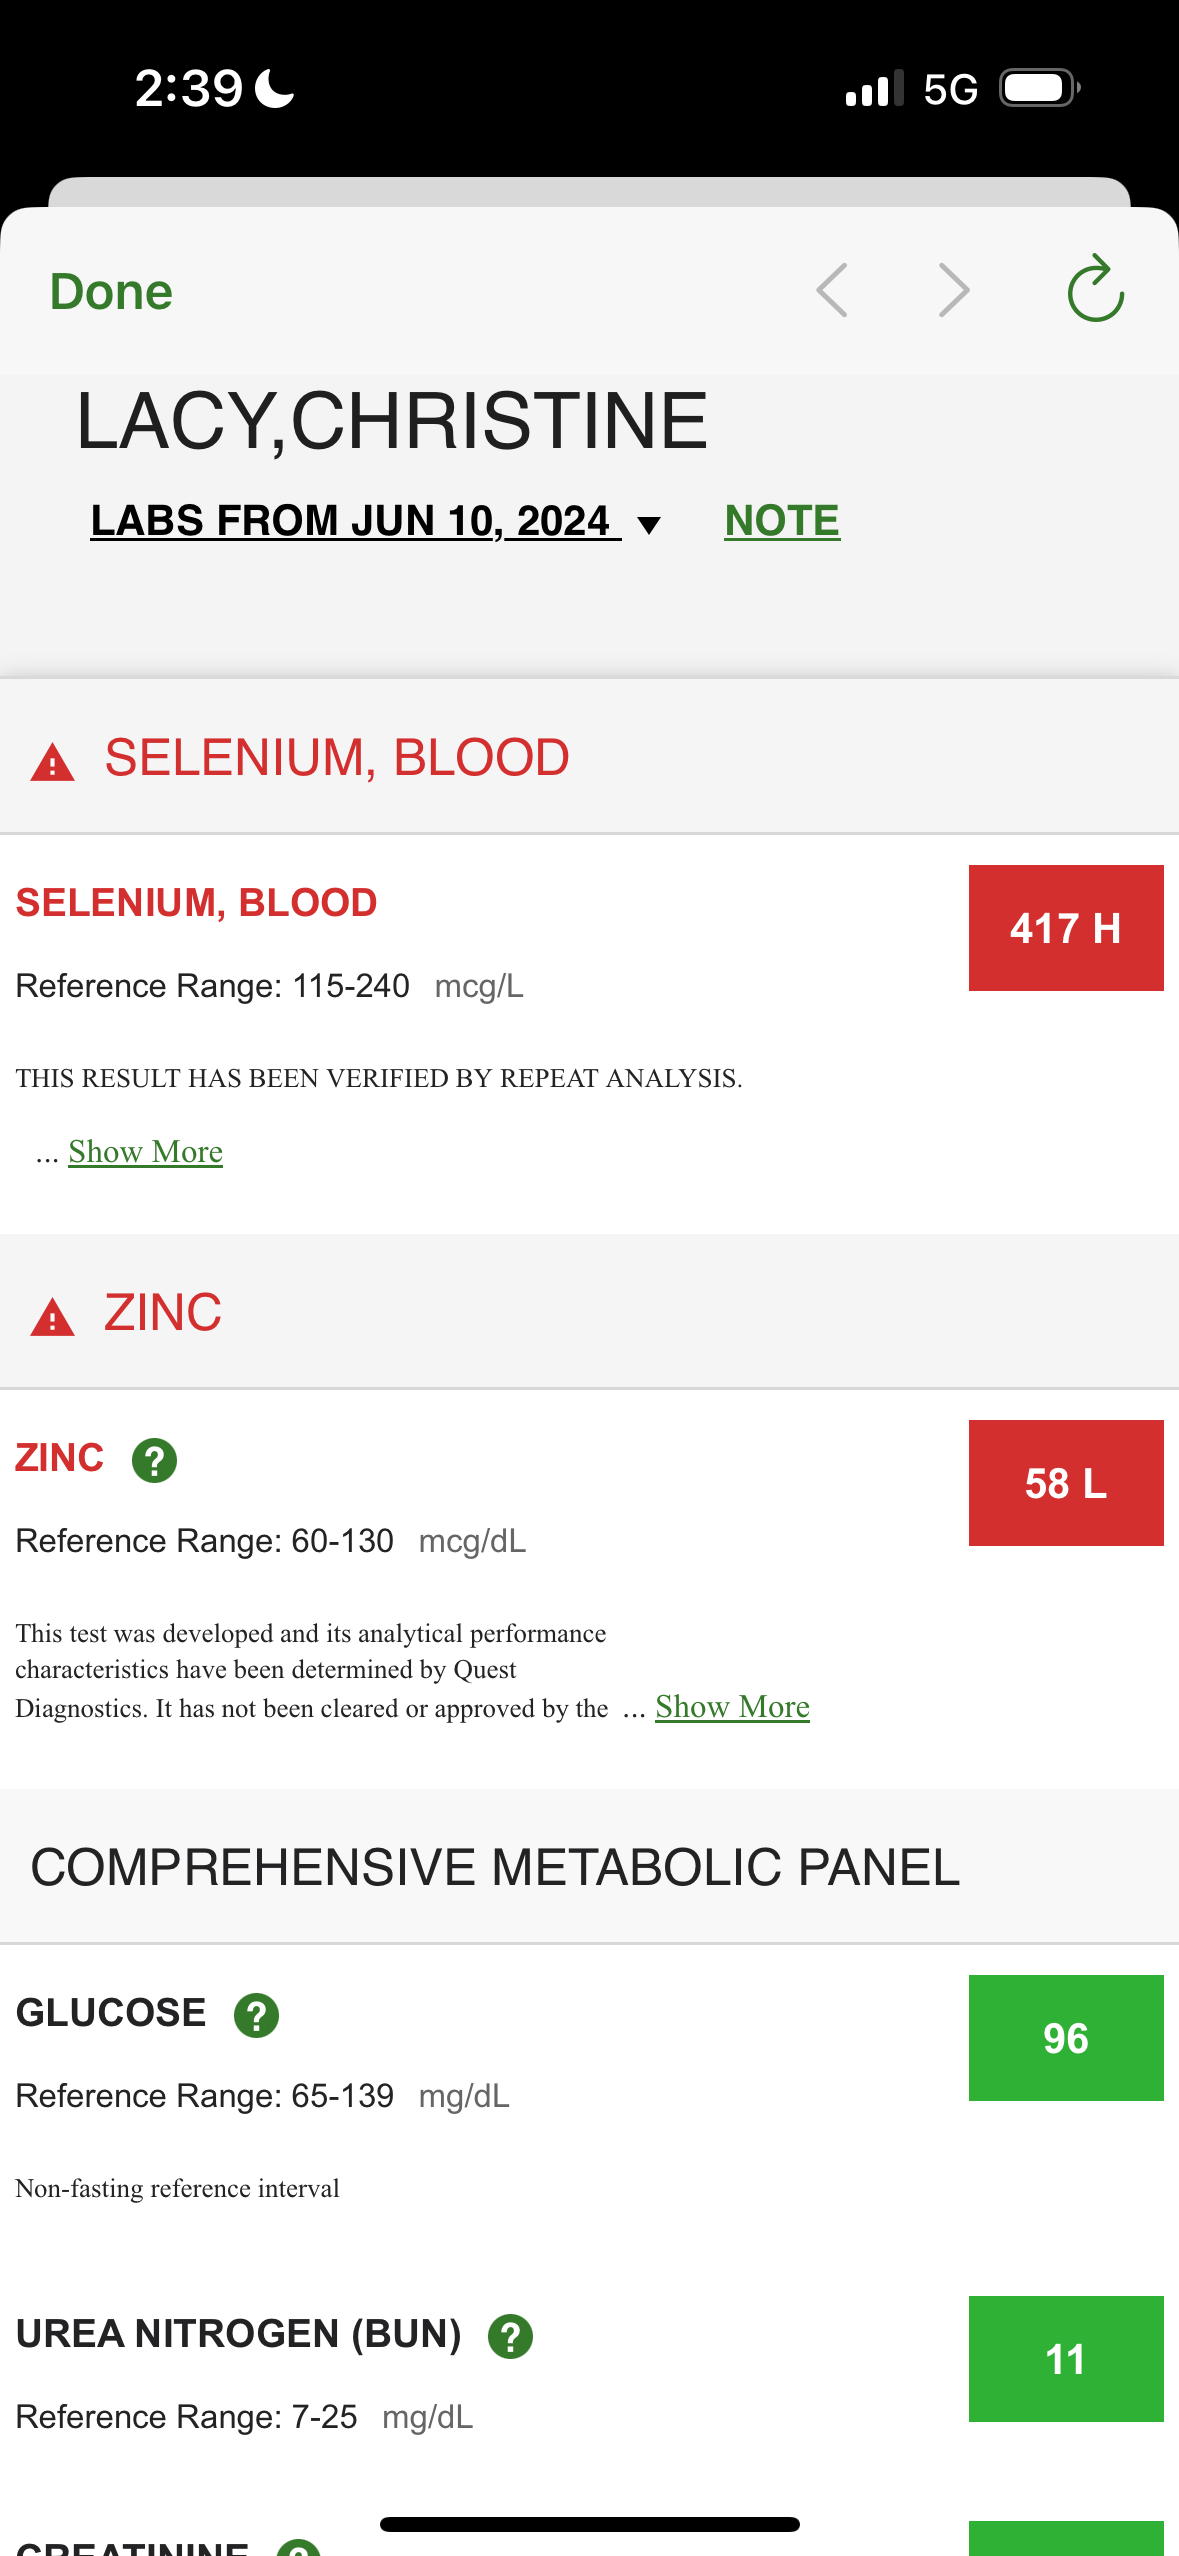Open help icon next to ZINC
The image size is (1179, 2556).
point(154,1461)
